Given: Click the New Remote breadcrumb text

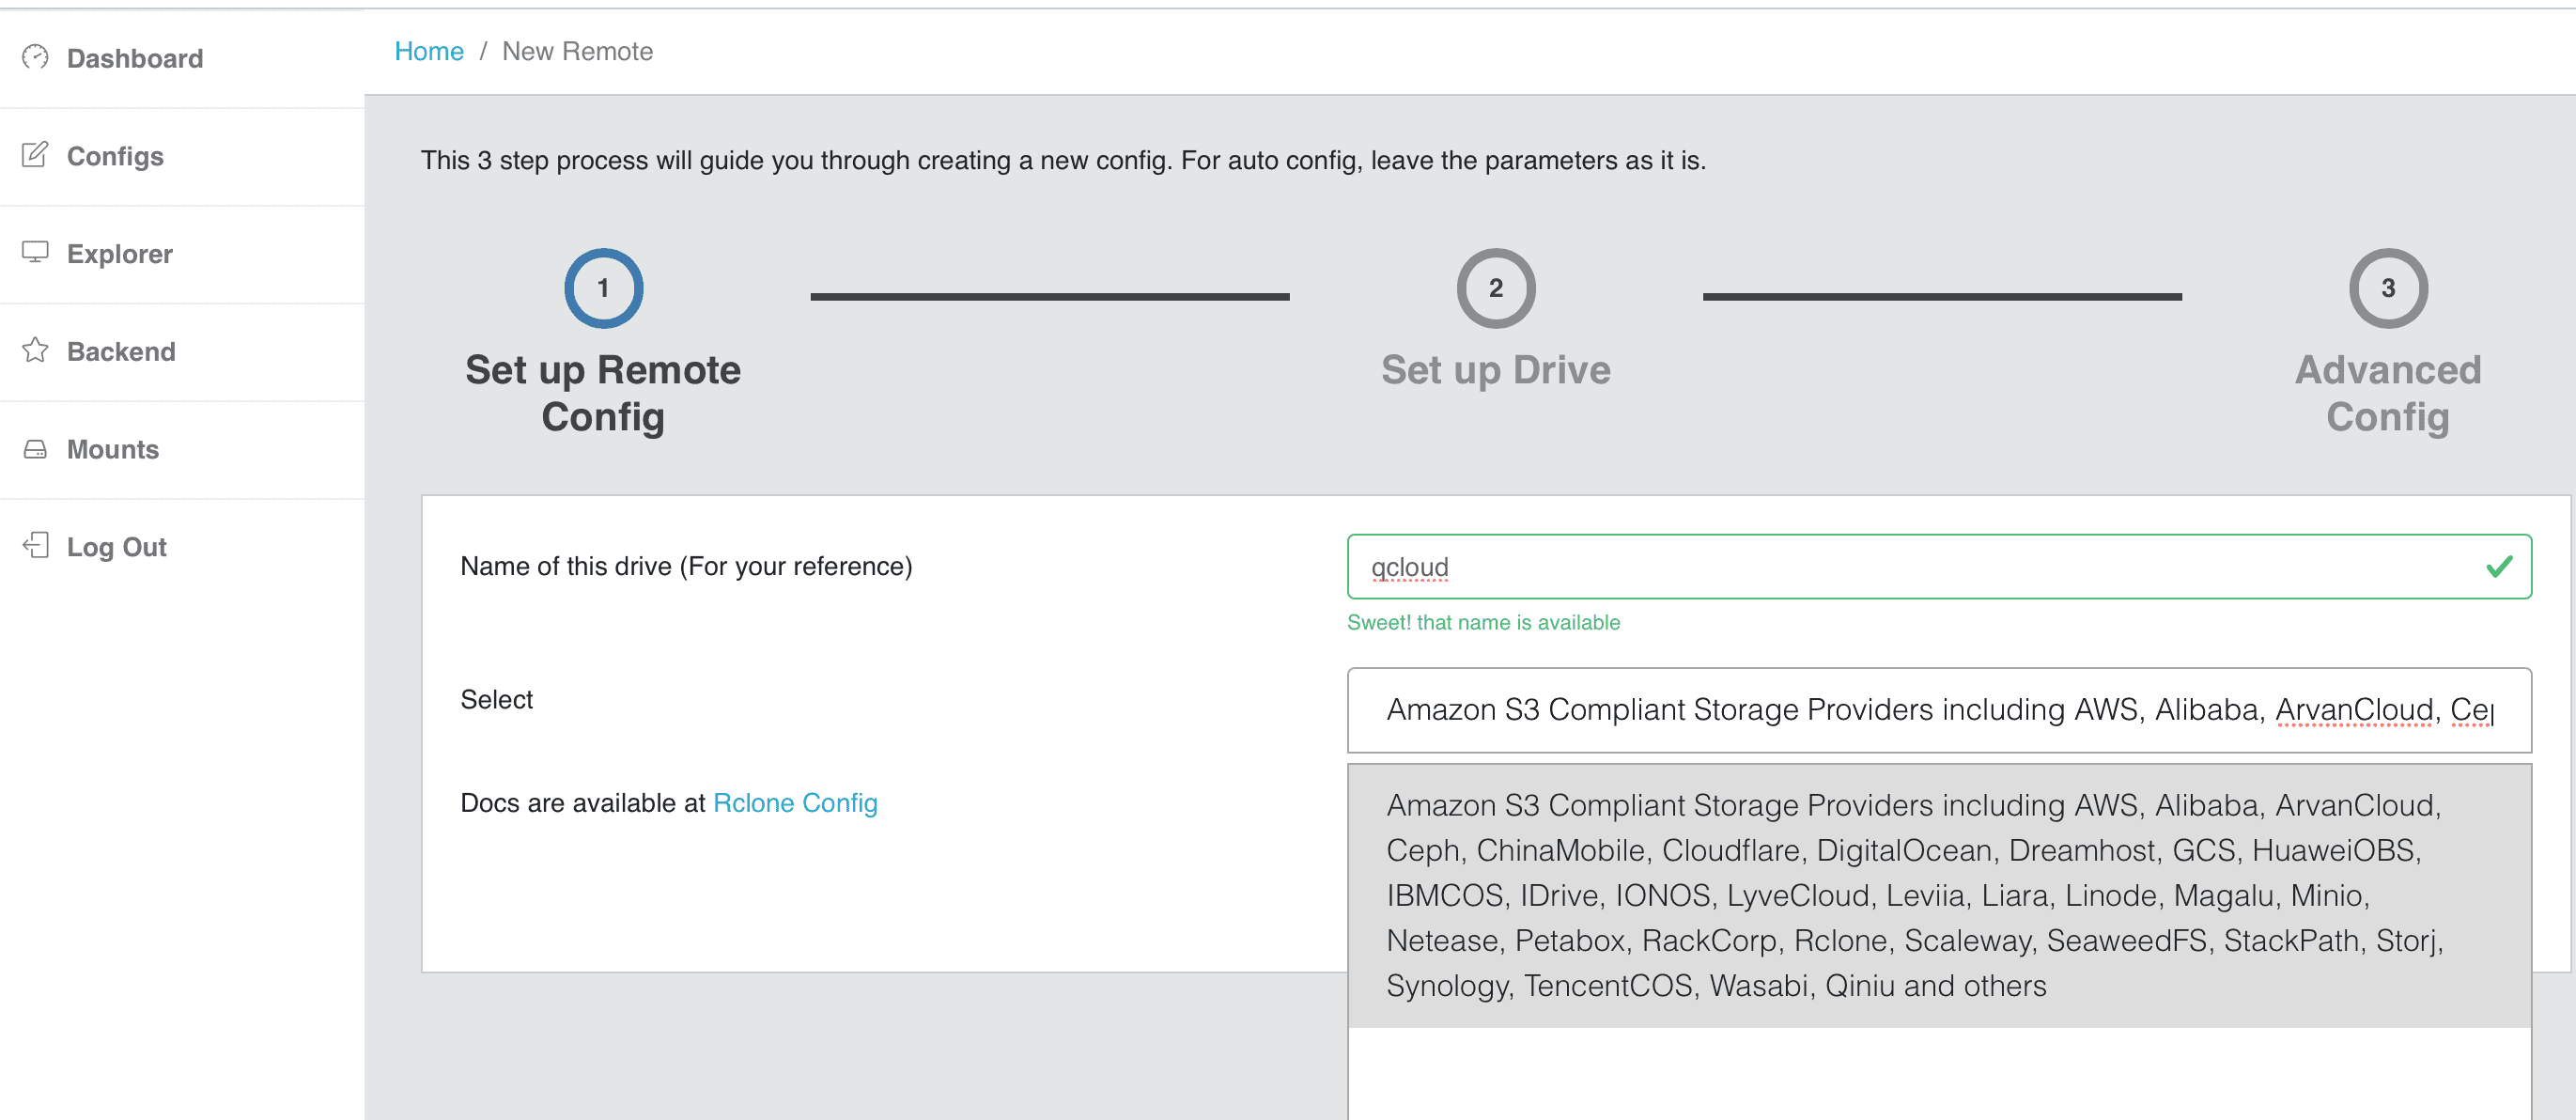Looking at the screenshot, I should click(577, 51).
